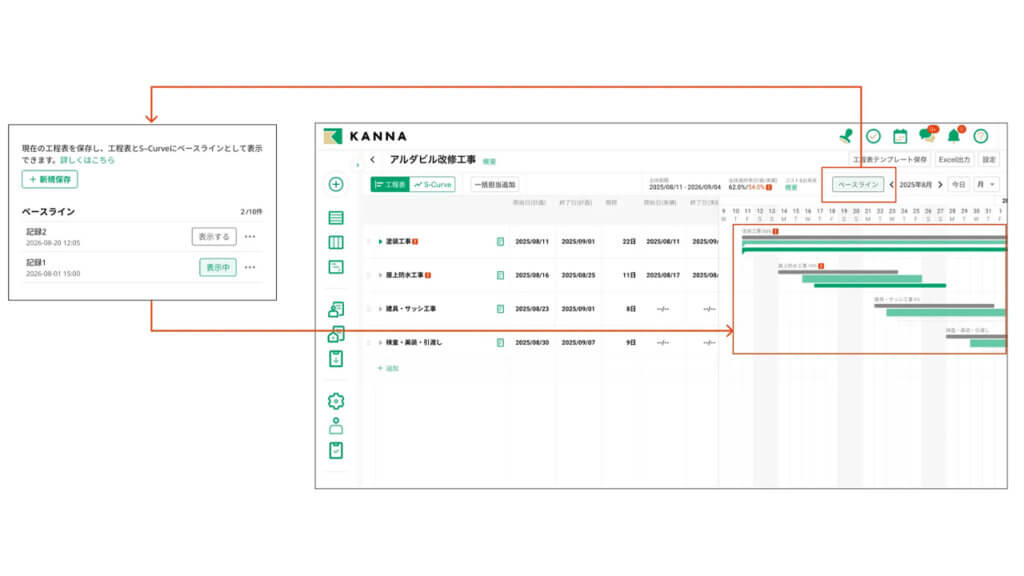Open the person profile sidebar icon
The height and width of the screenshot is (576, 1024).
pyautogui.click(x=336, y=426)
